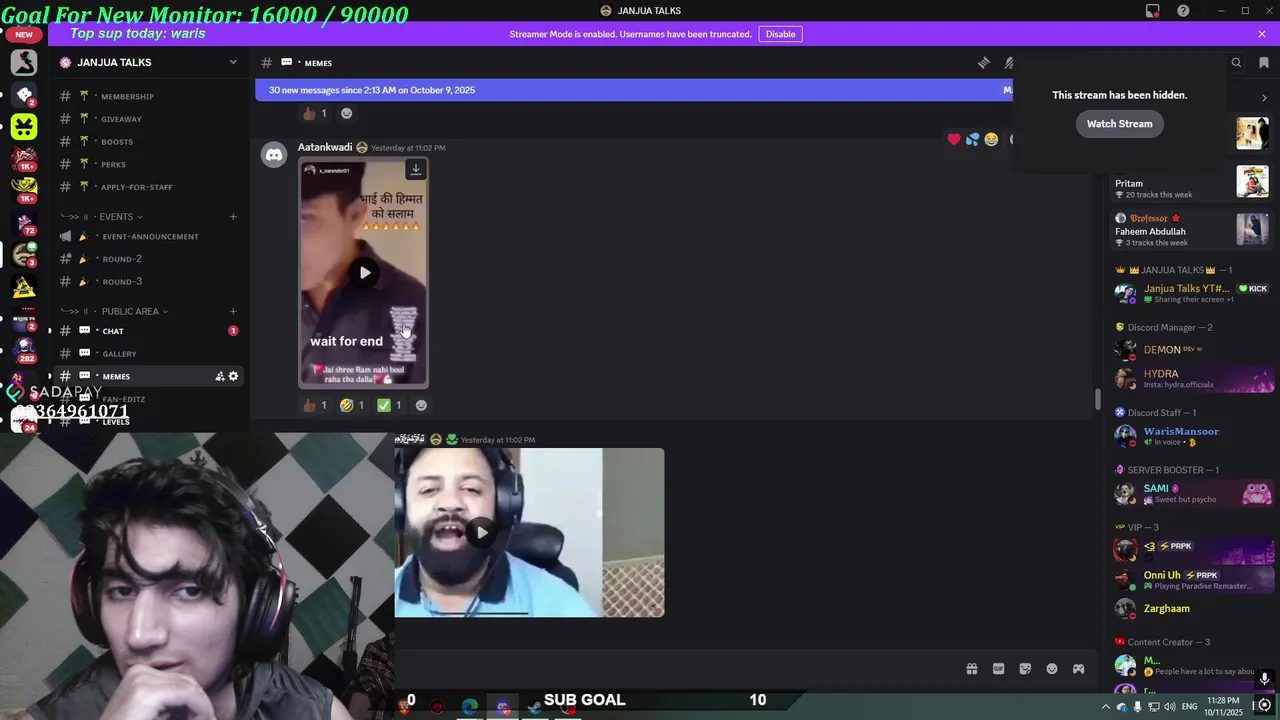Image resolution: width=1280 pixels, height=720 pixels.
Task: Open the round-2 channel
Action: tap(148, 259)
